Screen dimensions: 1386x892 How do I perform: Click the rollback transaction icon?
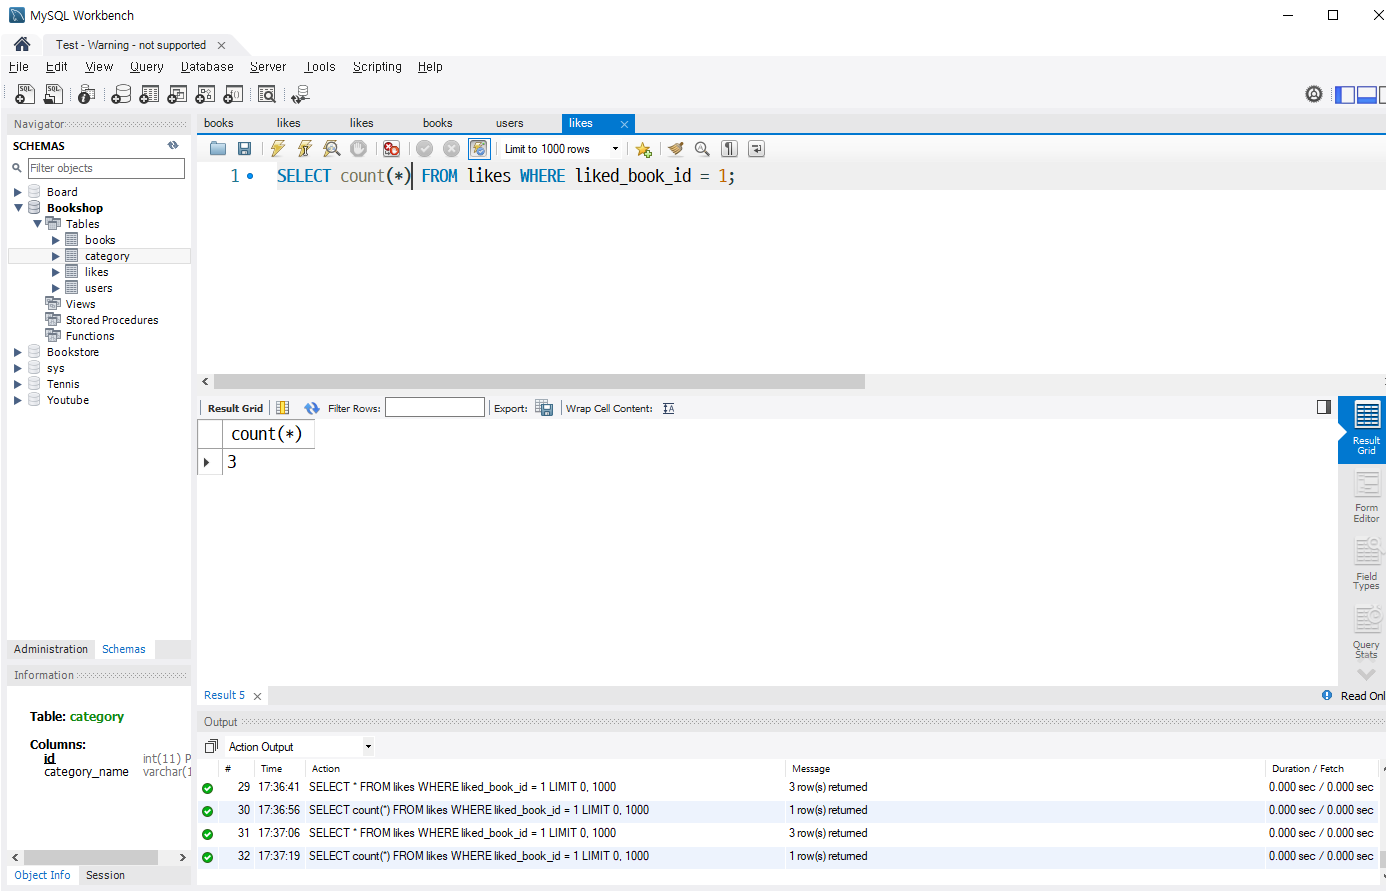tap(451, 149)
